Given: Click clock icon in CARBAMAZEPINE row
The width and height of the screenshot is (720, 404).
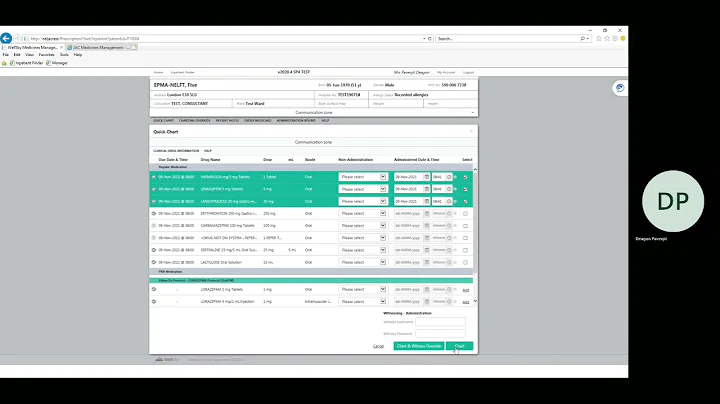Looking at the screenshot, I should click(x=449, y=226).
